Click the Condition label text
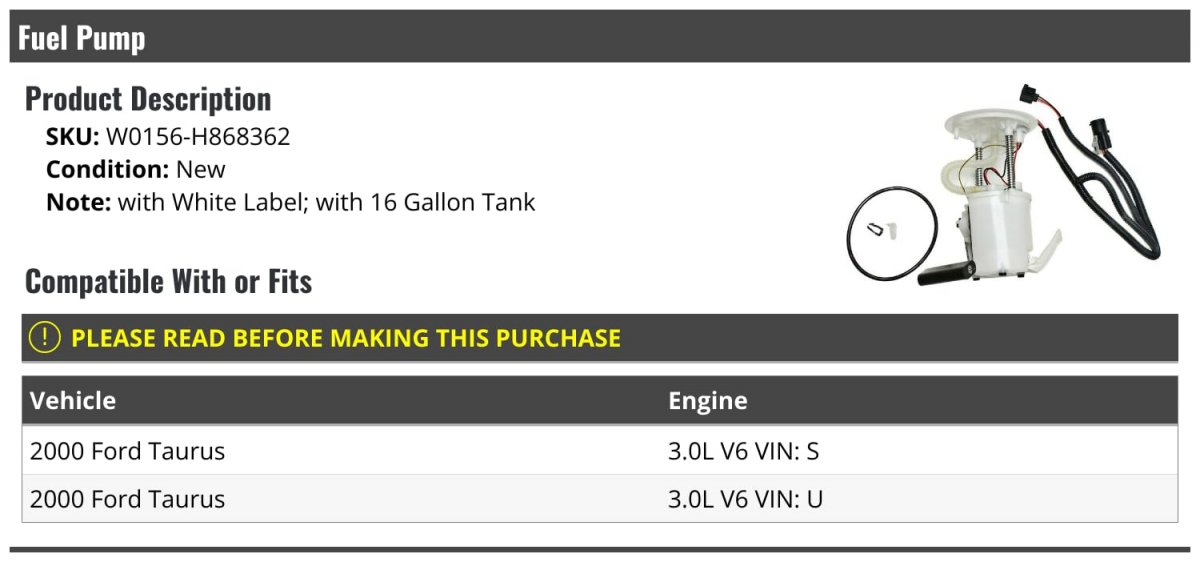The height and width of the screenshot is (562, 1200). [x=108, y=169]
